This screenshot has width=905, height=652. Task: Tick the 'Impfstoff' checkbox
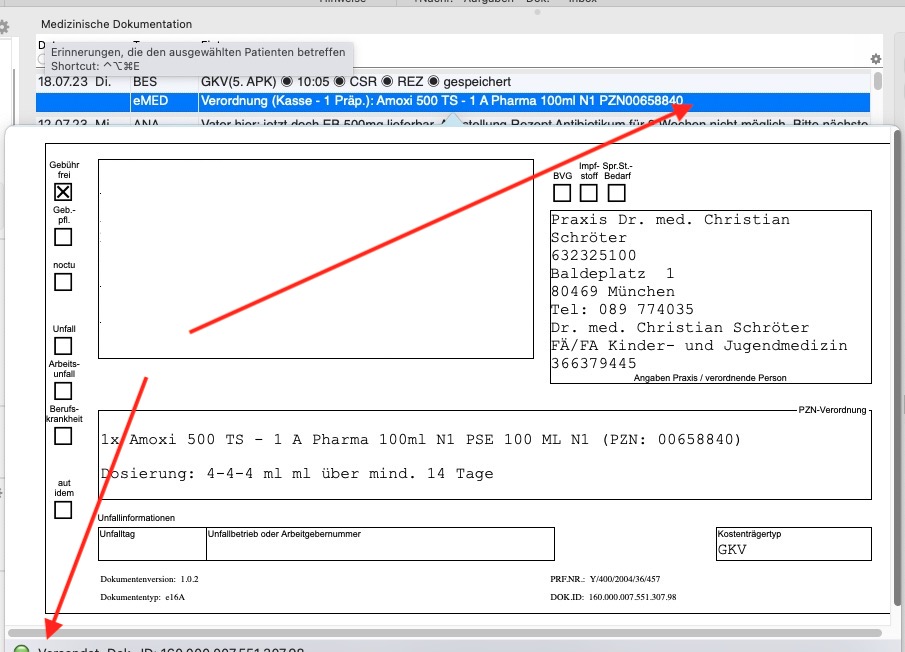coord(589,193)
